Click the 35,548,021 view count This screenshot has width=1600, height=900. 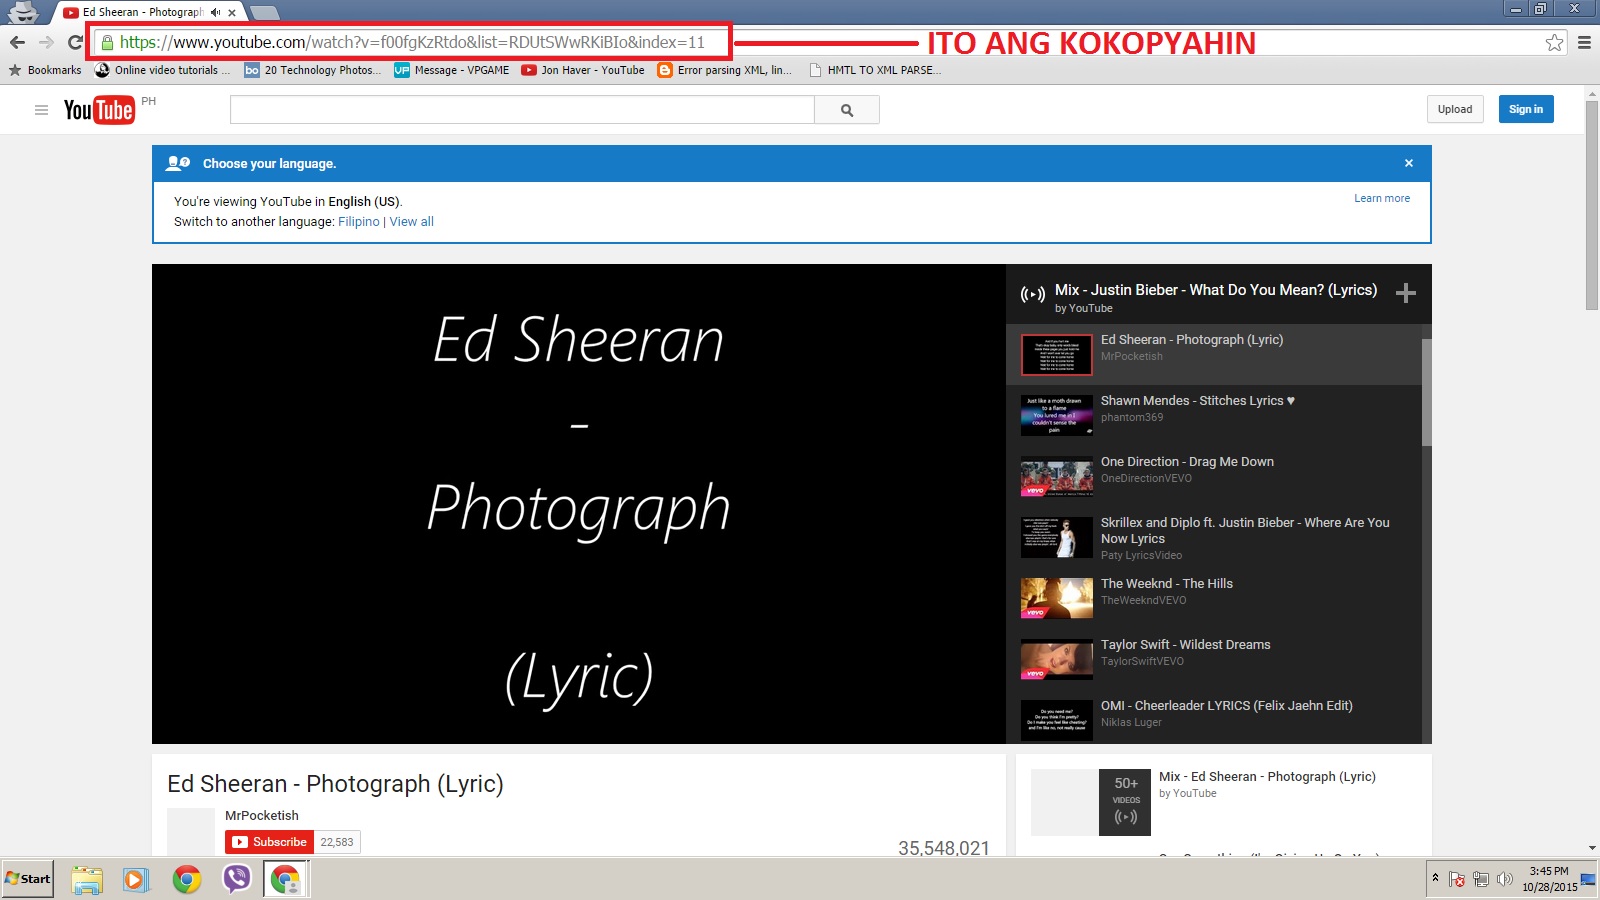[x=943, y=848]
